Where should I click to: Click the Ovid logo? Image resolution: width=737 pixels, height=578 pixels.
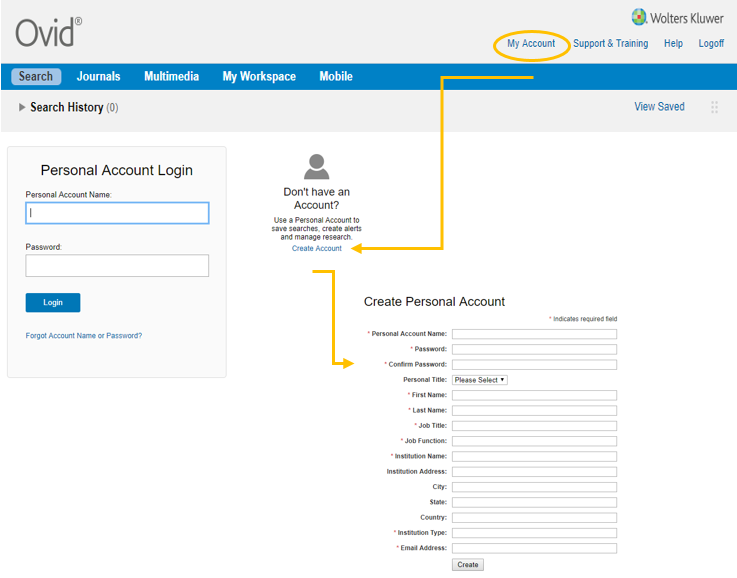48,32
